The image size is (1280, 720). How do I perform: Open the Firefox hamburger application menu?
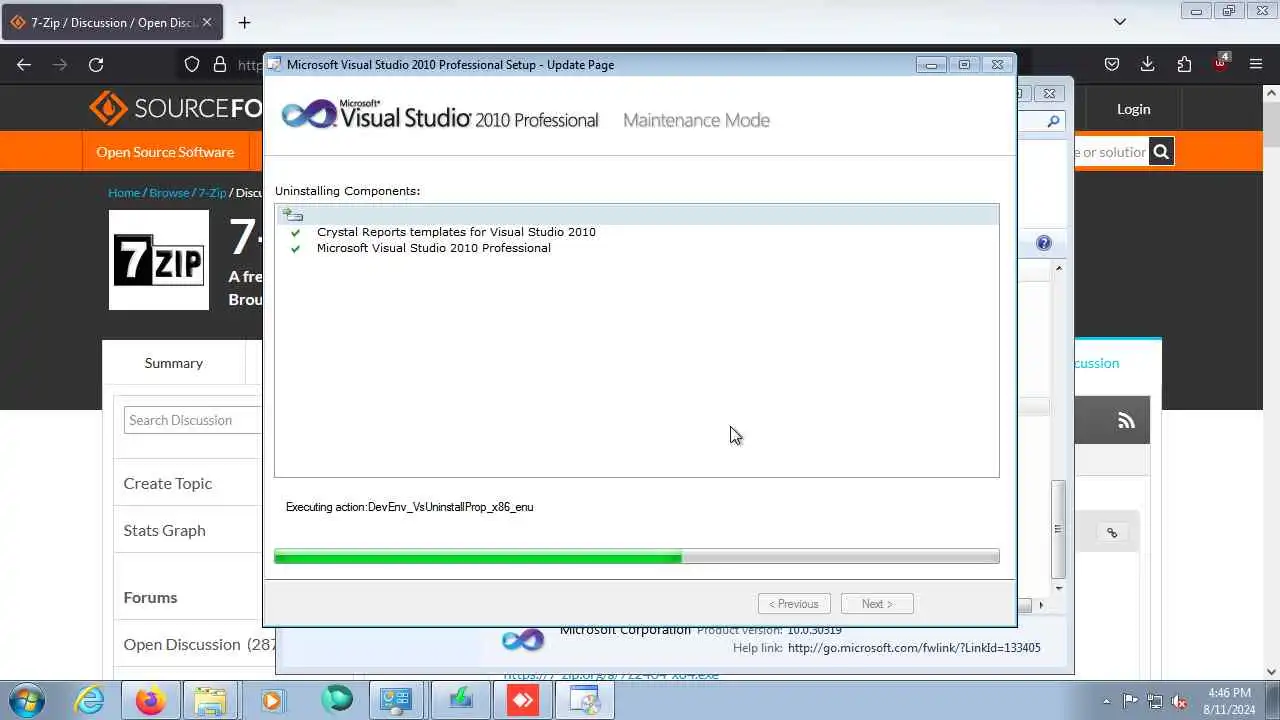pyautogui.click(x=1256, y=64)
